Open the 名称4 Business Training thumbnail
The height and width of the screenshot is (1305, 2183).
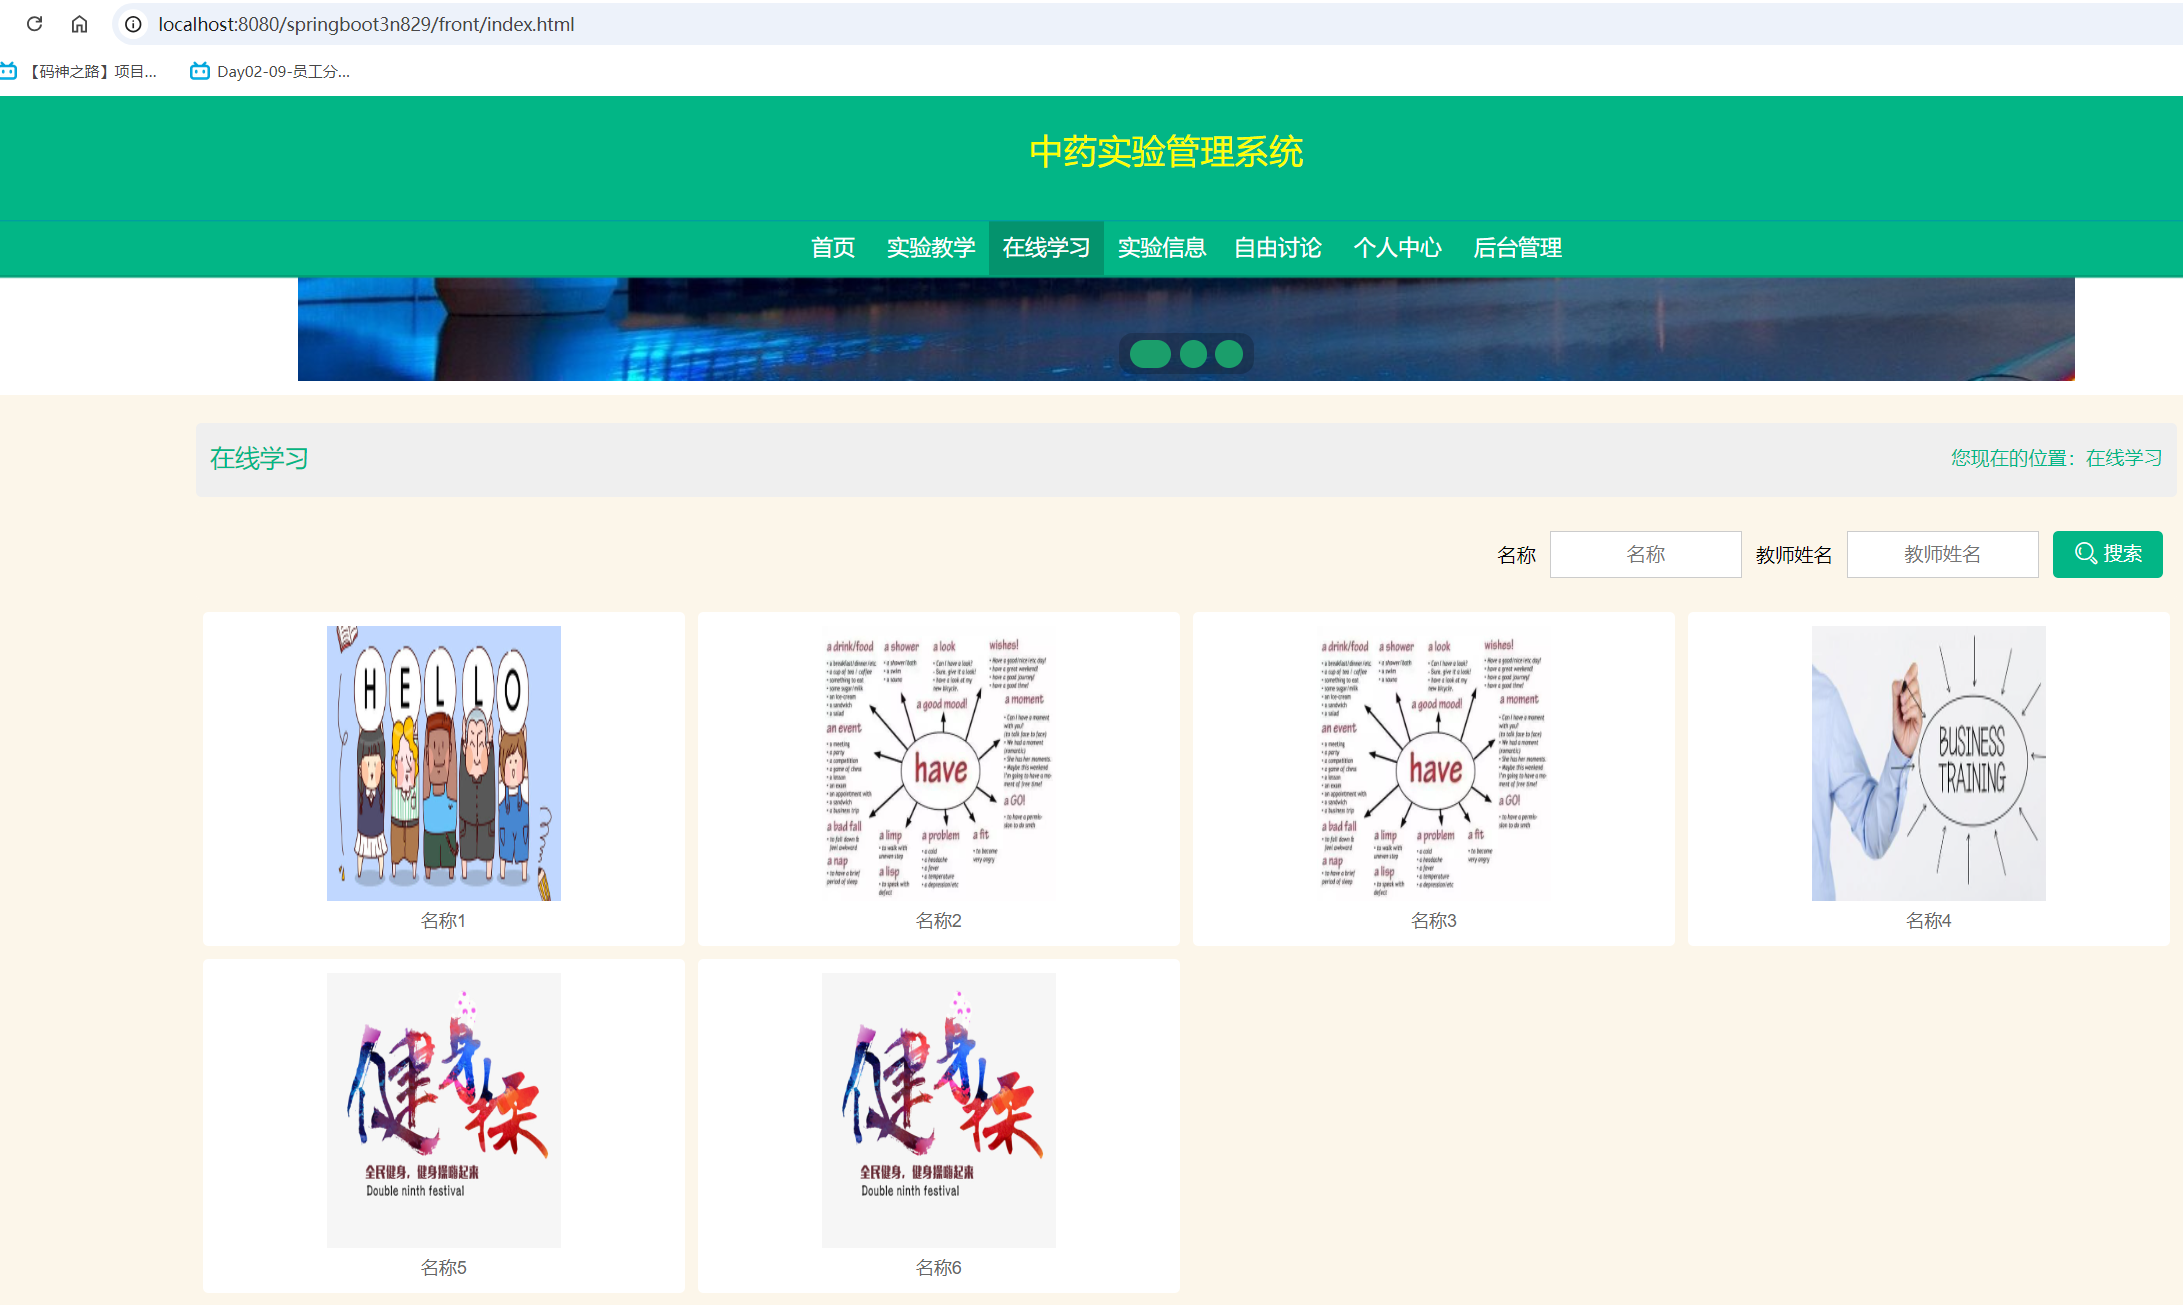tap(1928, 763)
